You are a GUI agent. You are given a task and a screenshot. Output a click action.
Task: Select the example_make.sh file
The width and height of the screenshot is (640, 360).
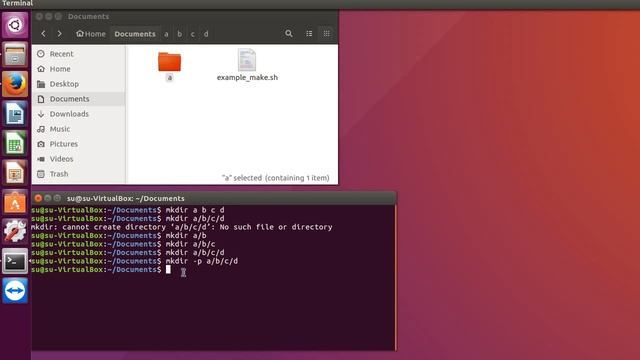click(247, 65)
